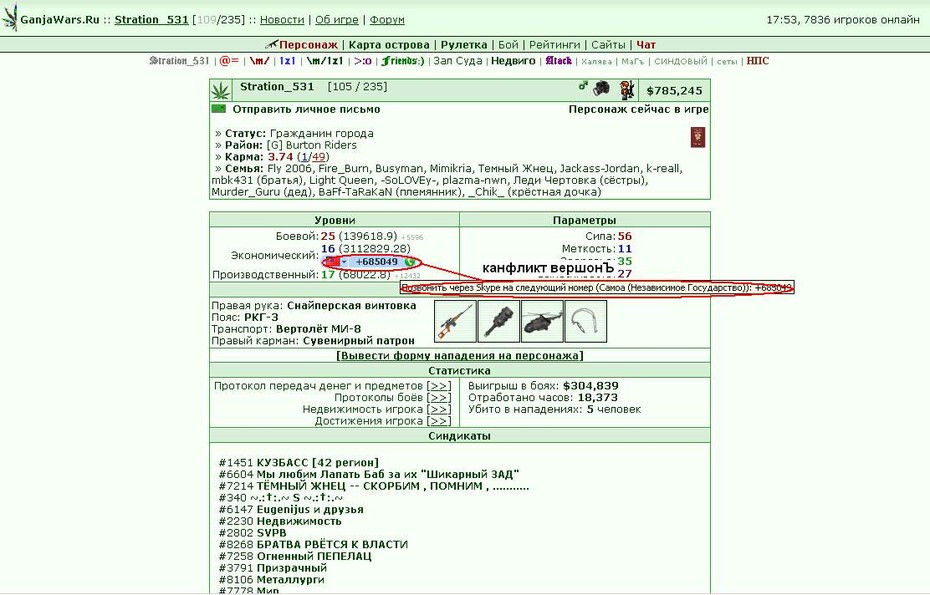Open the Friends:) custom link
The width and height of the screenshot is (930, 595).
coord(403,61)
